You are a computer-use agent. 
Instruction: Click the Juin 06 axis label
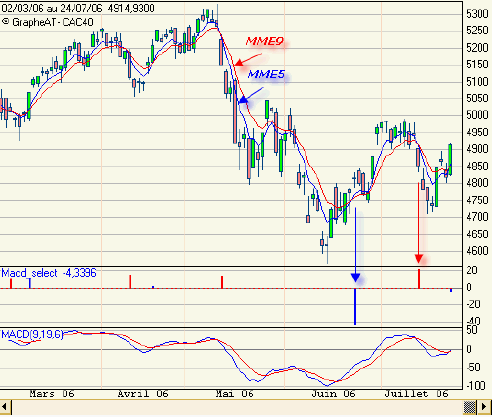[333, 394]
